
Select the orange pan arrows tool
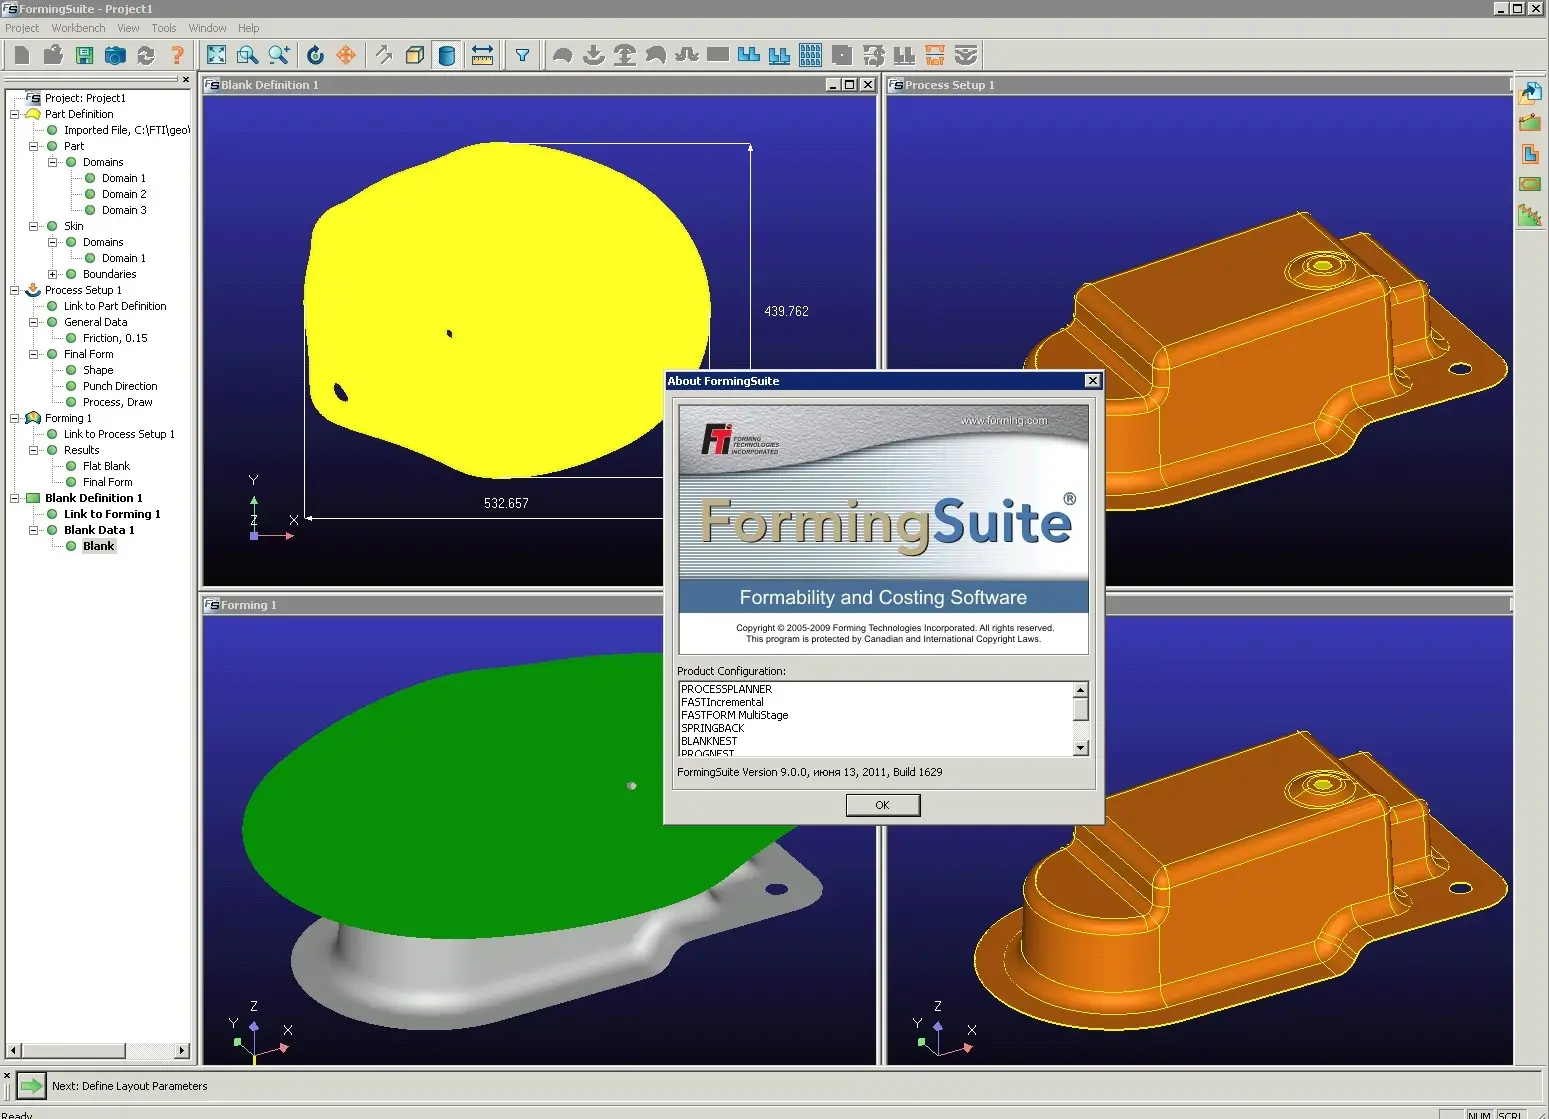coord(346,55)
